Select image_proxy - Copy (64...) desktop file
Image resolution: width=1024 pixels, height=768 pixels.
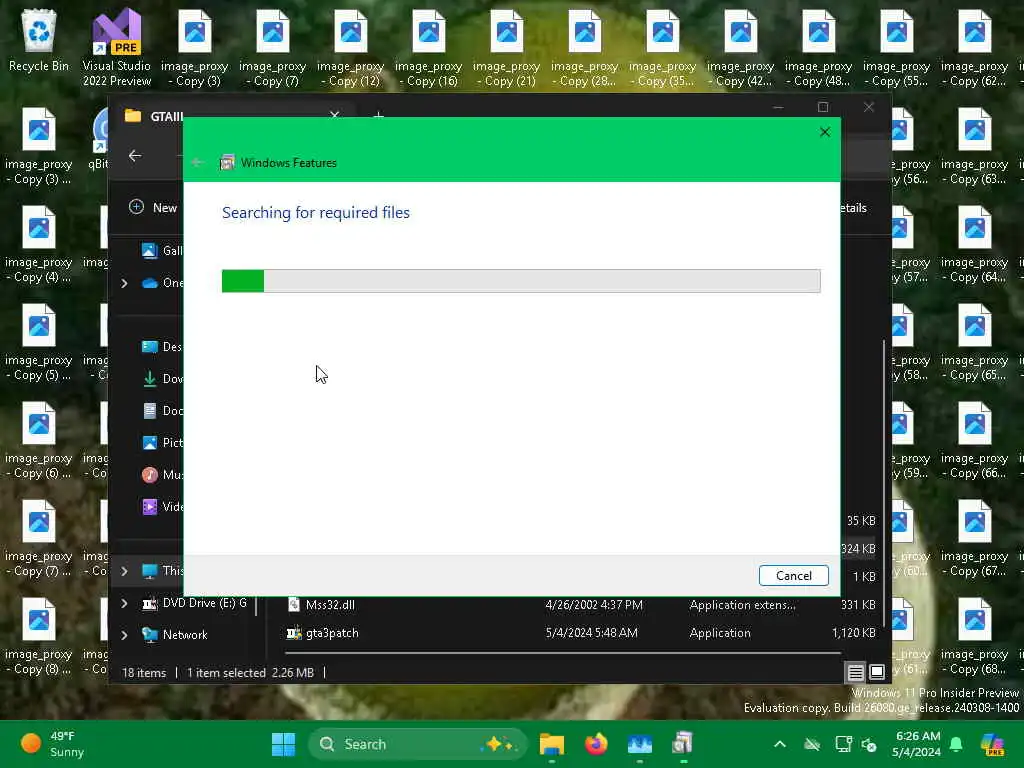[975, 244]
